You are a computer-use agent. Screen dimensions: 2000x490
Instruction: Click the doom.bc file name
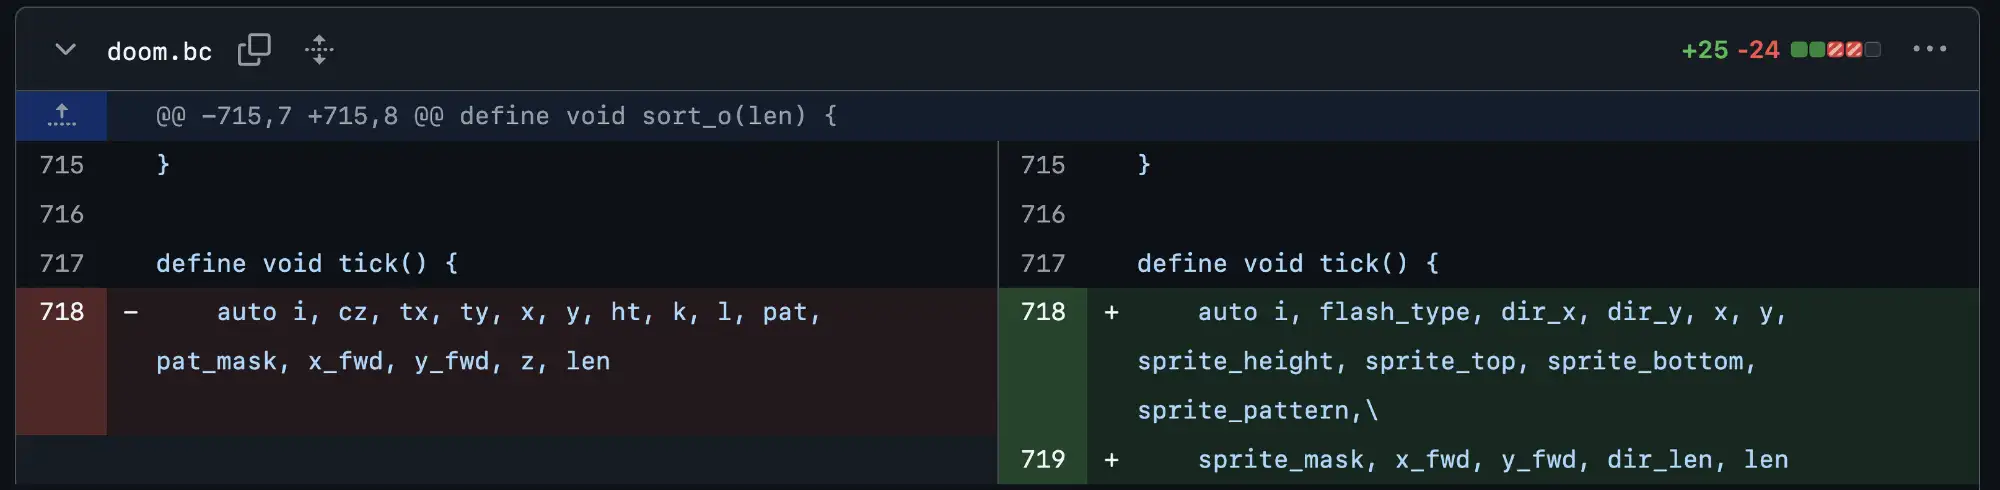tap(160, 51)
